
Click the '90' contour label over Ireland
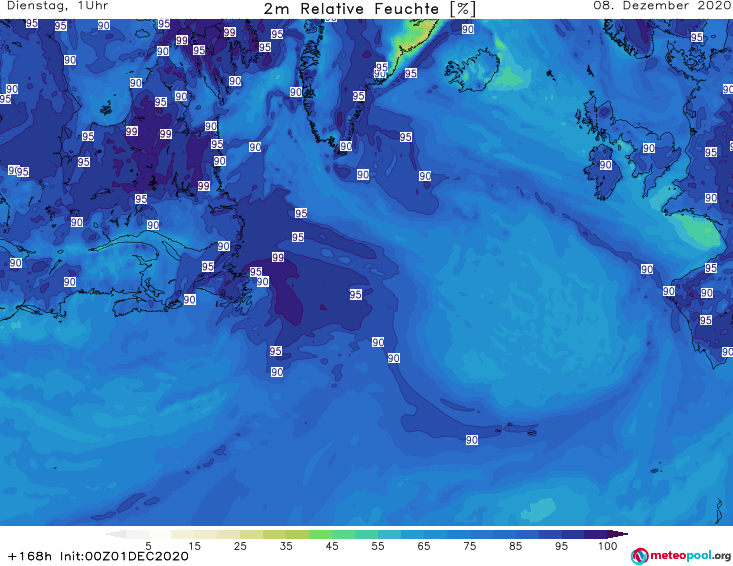pyautogui.click(x=605, y=165)
